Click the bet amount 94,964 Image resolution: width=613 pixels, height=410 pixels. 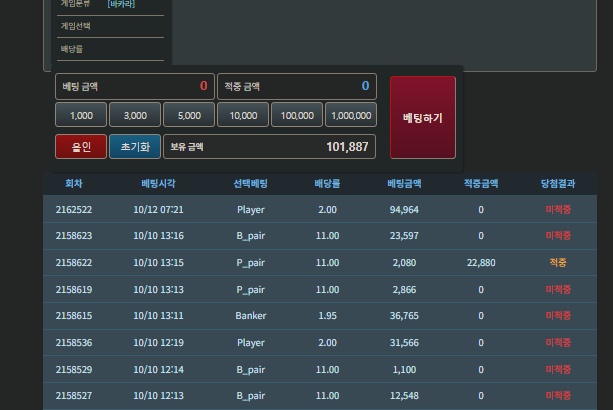tap(404, 209)
